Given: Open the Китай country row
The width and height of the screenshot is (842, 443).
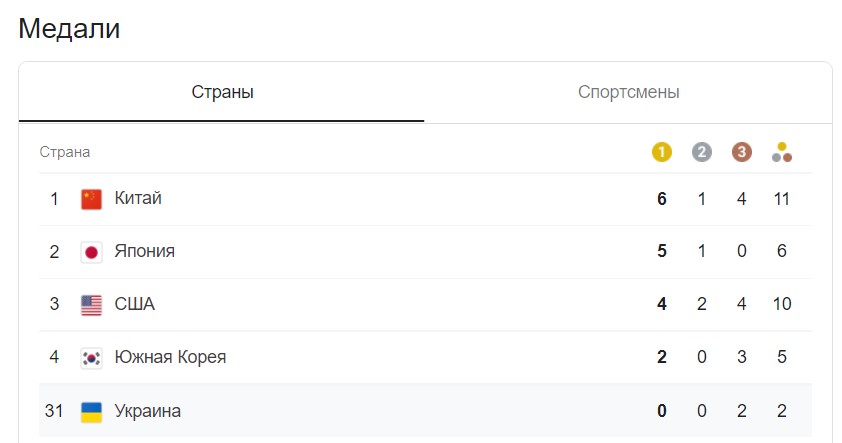Looking at the screenshot, I should coord(425,199).
